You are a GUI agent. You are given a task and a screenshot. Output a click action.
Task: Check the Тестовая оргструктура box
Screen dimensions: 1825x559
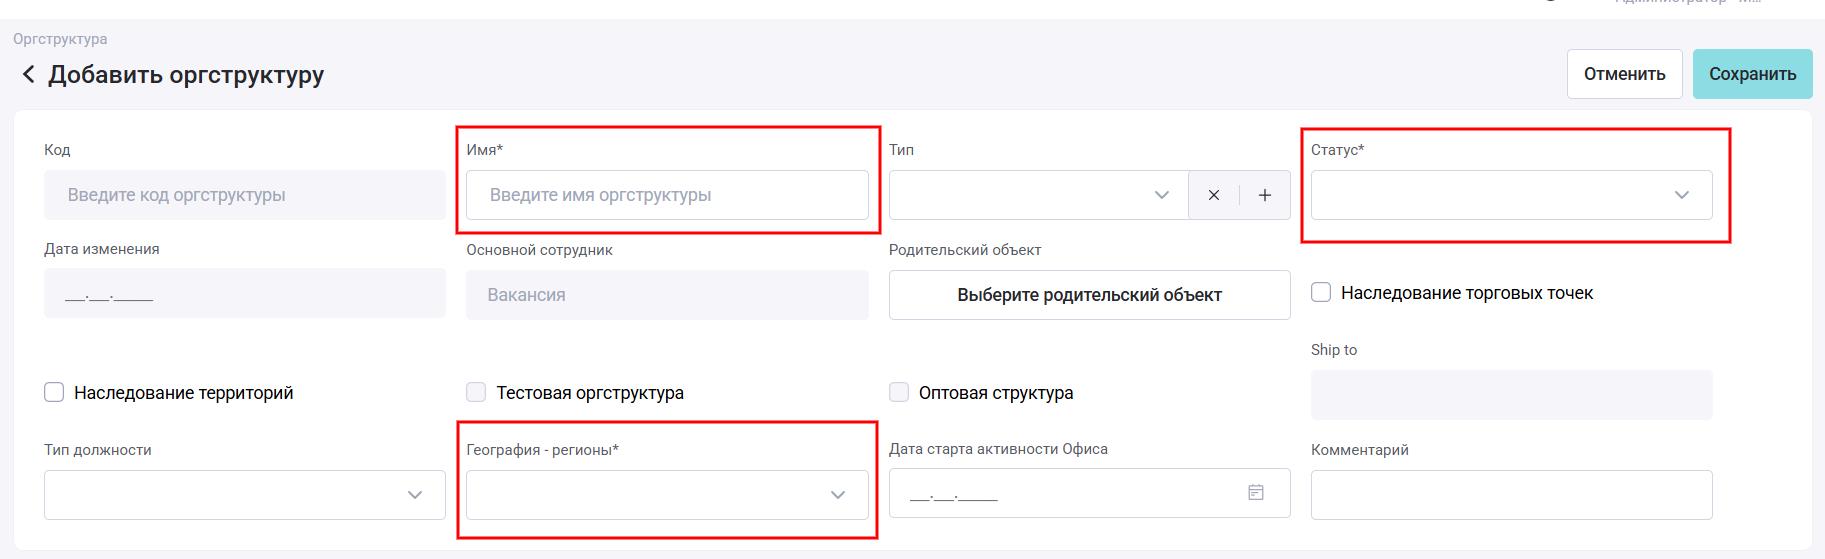[x=476, y=393]
